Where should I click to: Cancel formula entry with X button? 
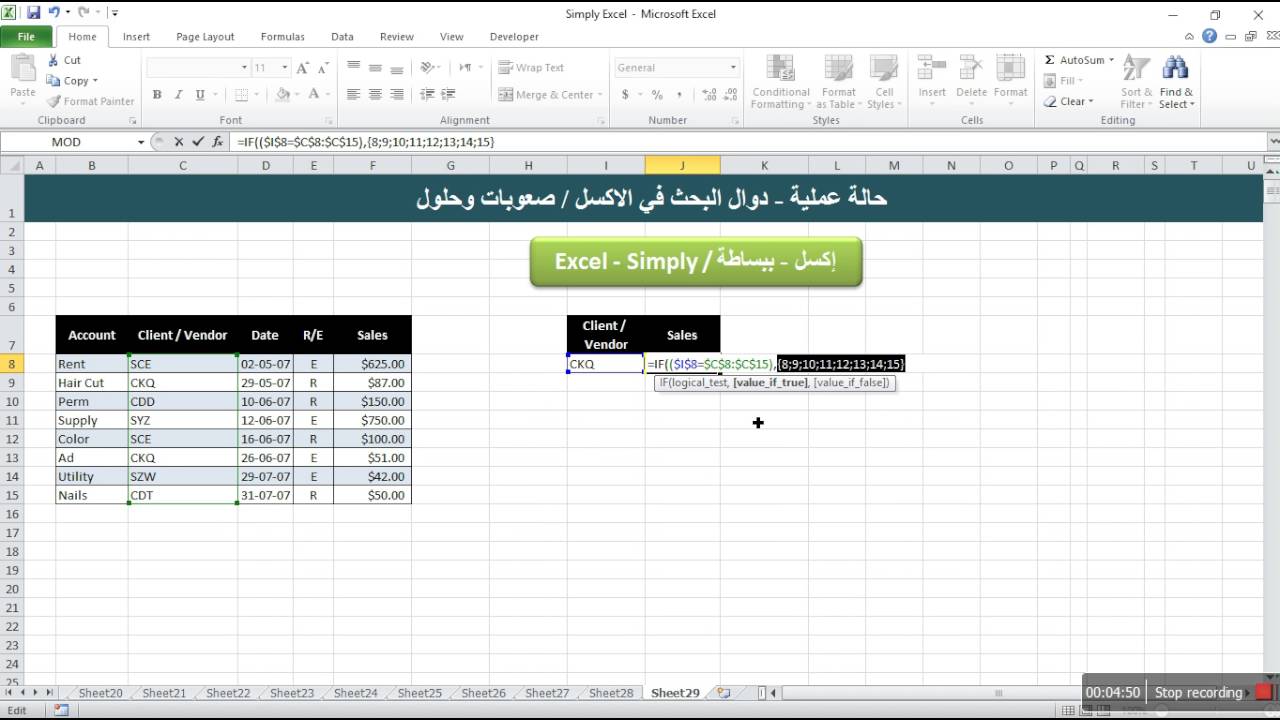[x=179, y=142]
